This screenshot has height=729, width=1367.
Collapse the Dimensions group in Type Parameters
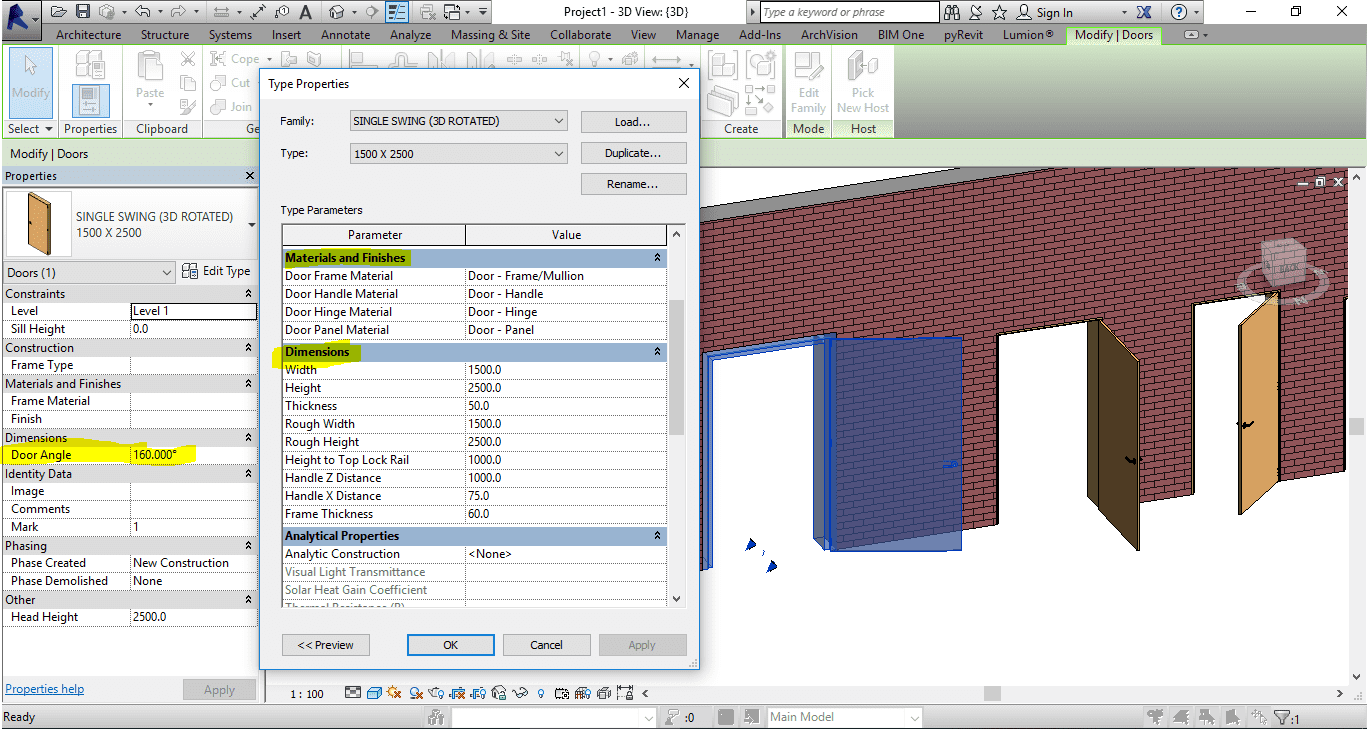point(657,352)
